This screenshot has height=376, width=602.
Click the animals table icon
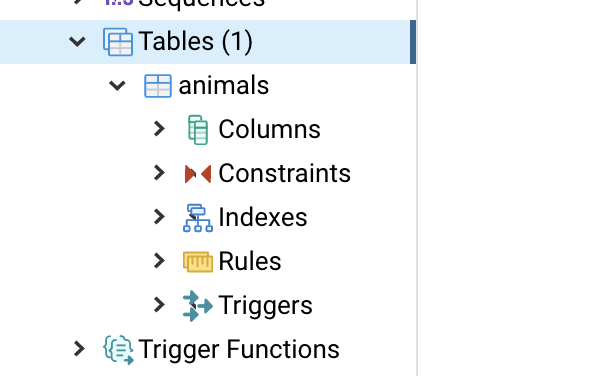pos(158,86)
